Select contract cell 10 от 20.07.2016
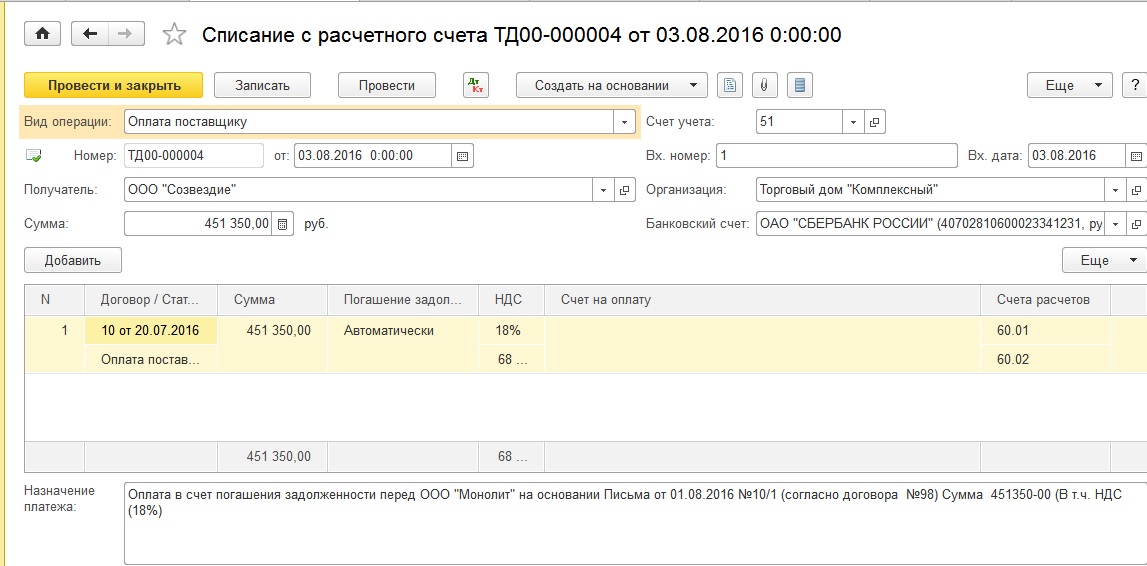The image size is (1147, 566). (151, 331)
